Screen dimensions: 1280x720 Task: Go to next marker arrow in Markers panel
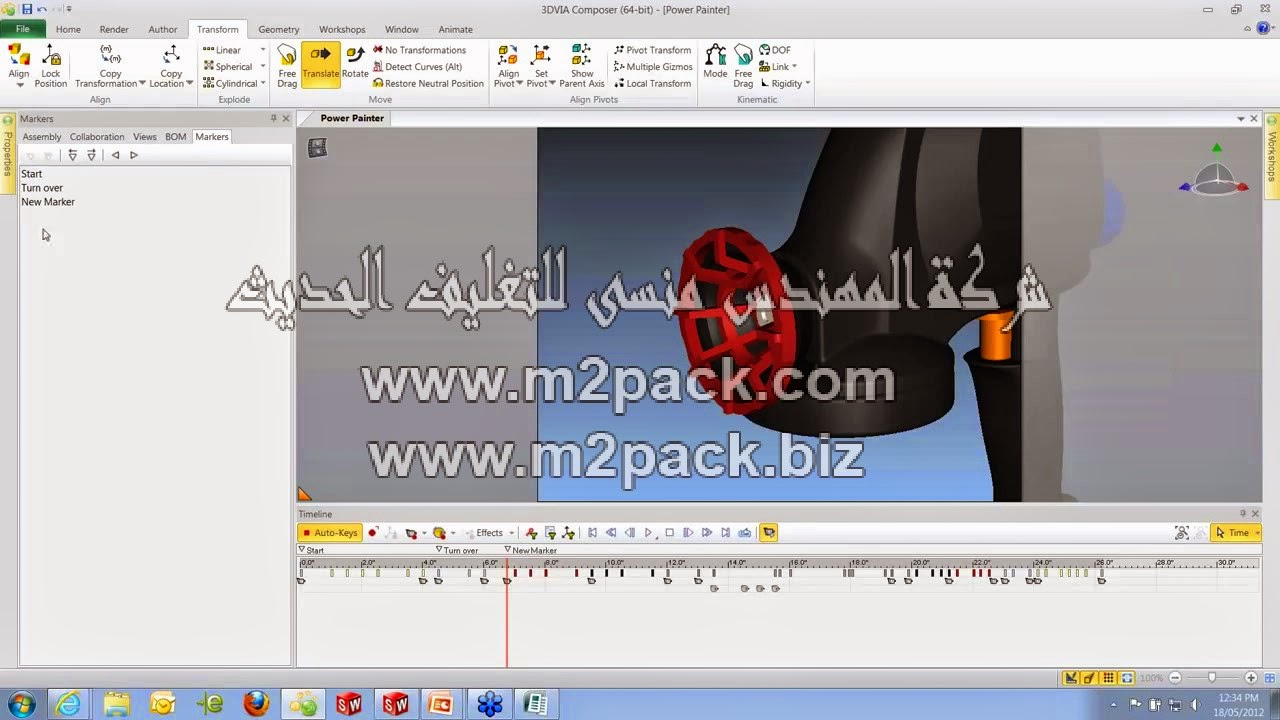point(134,155)
